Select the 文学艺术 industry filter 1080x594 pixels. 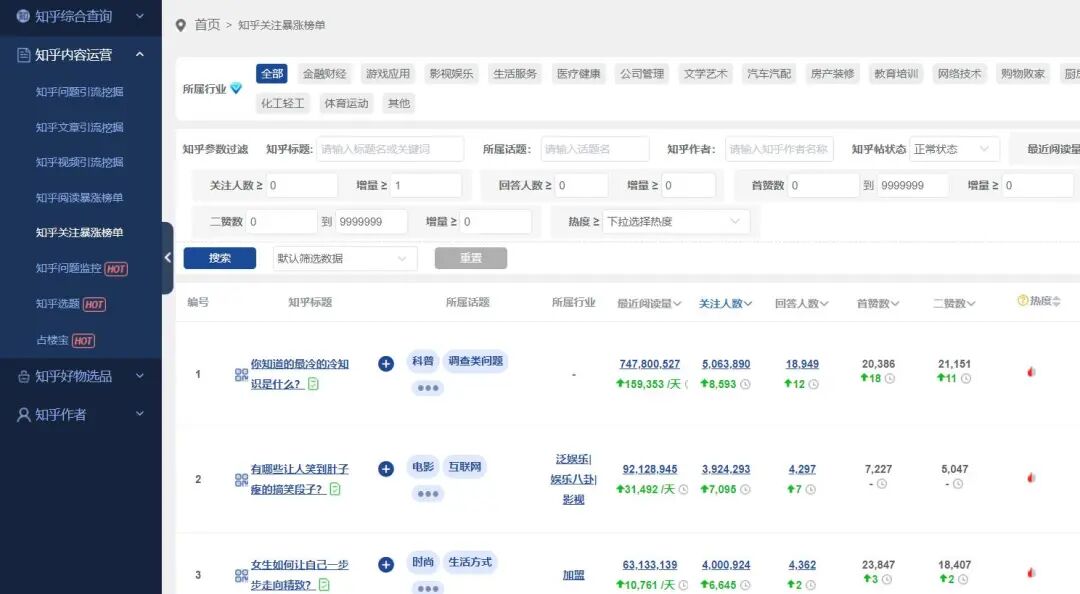(x=705, y=74)
